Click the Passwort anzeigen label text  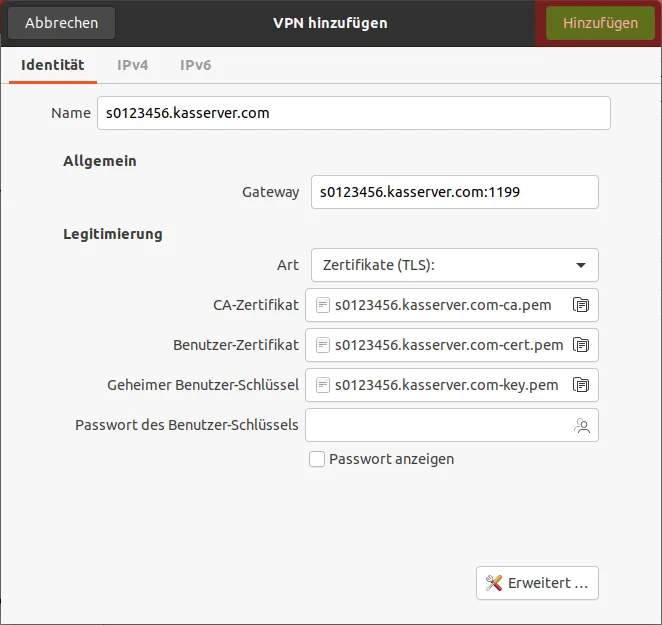[x=391, y=459]
